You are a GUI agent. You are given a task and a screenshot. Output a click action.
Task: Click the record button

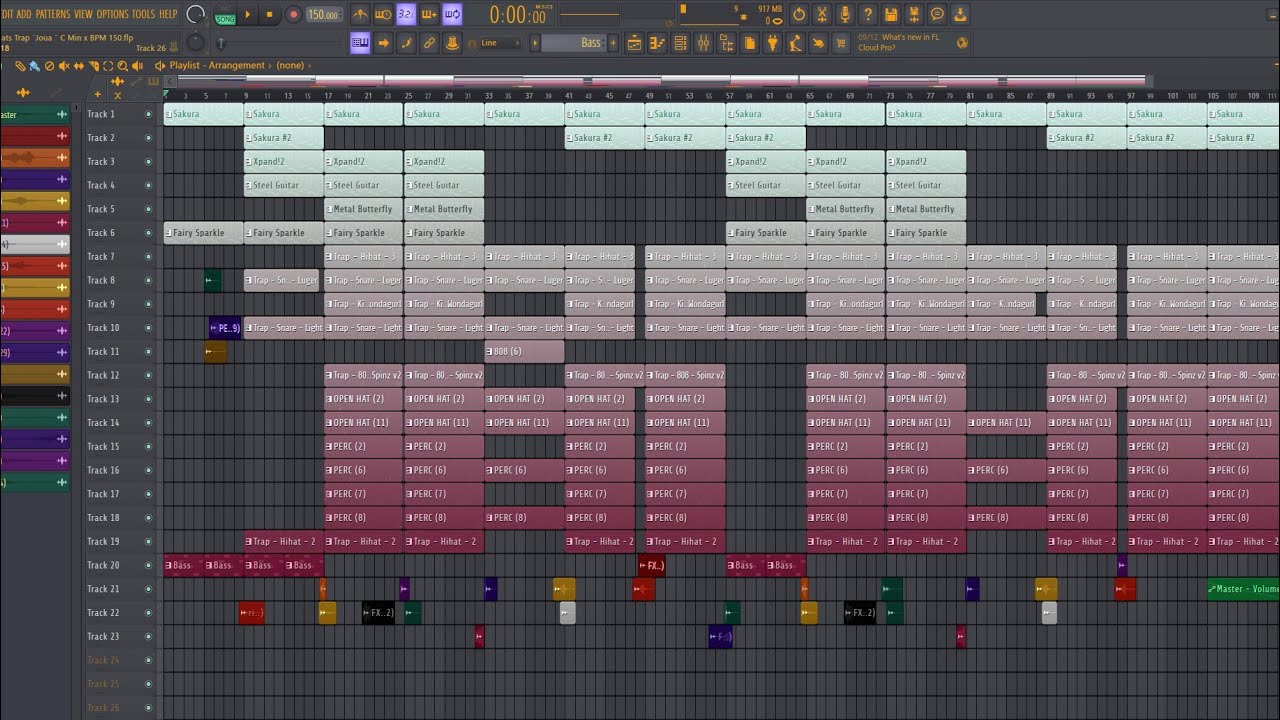(x=294, y=14)
